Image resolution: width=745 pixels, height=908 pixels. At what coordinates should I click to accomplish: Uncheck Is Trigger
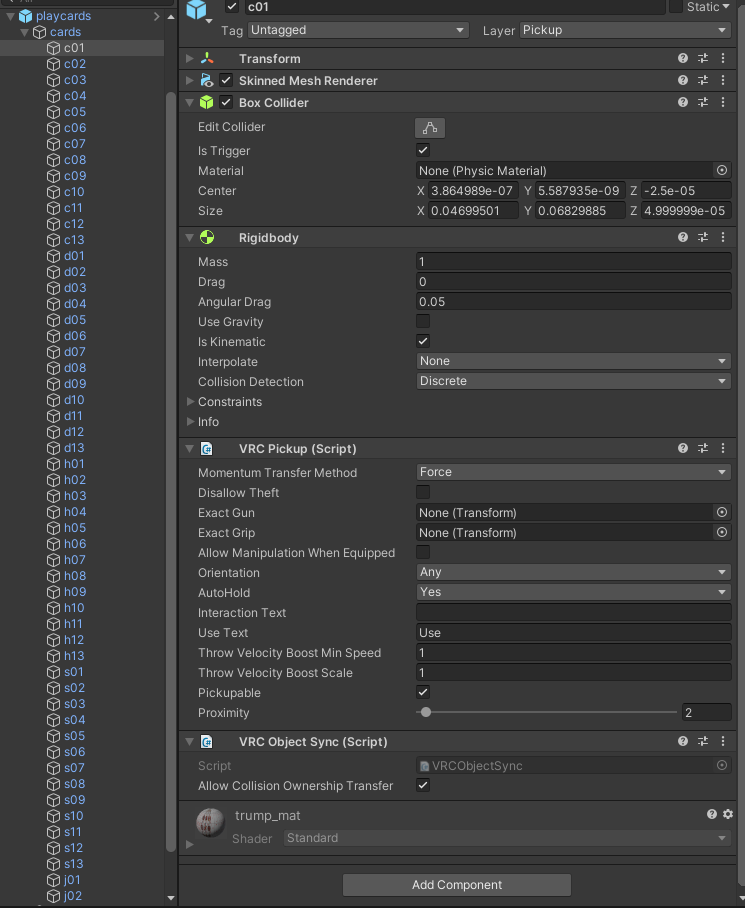point(423,151)
